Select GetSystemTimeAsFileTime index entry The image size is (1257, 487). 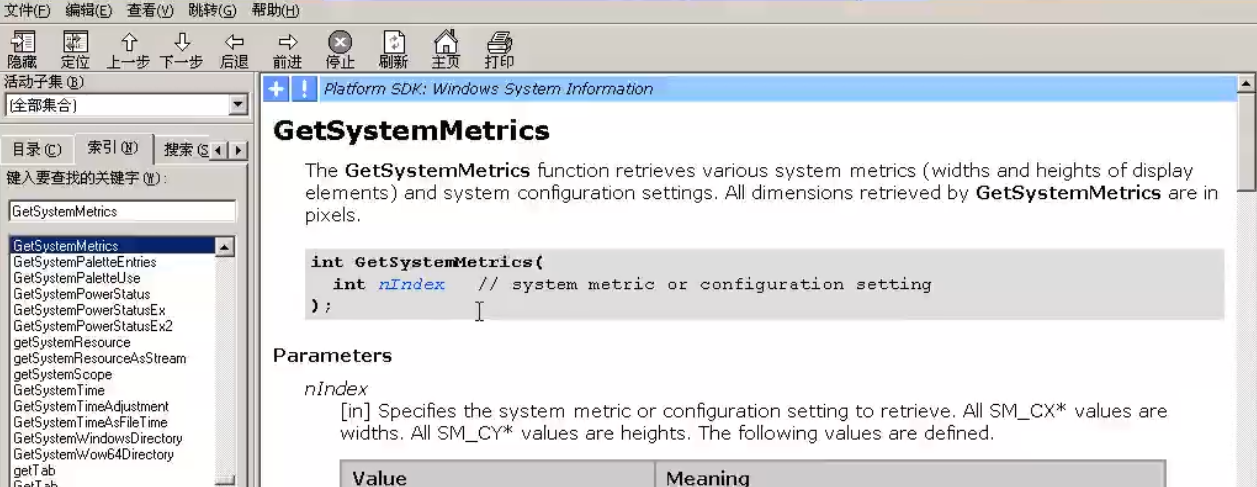pyautogui.click(x=91, y=422)
